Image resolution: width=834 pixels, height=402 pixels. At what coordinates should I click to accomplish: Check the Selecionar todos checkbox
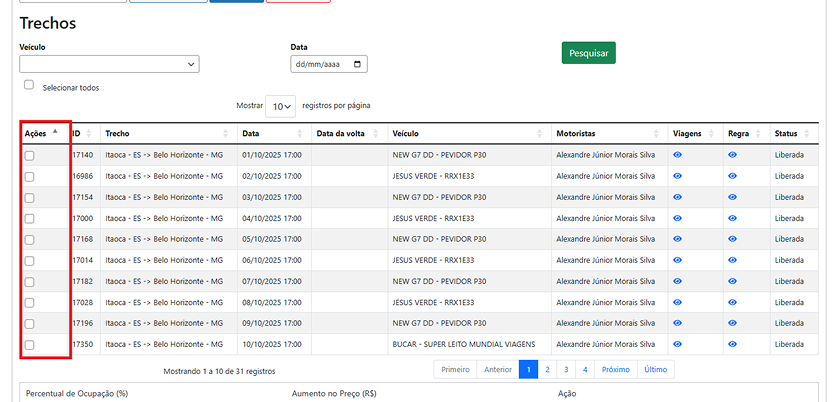29,86
